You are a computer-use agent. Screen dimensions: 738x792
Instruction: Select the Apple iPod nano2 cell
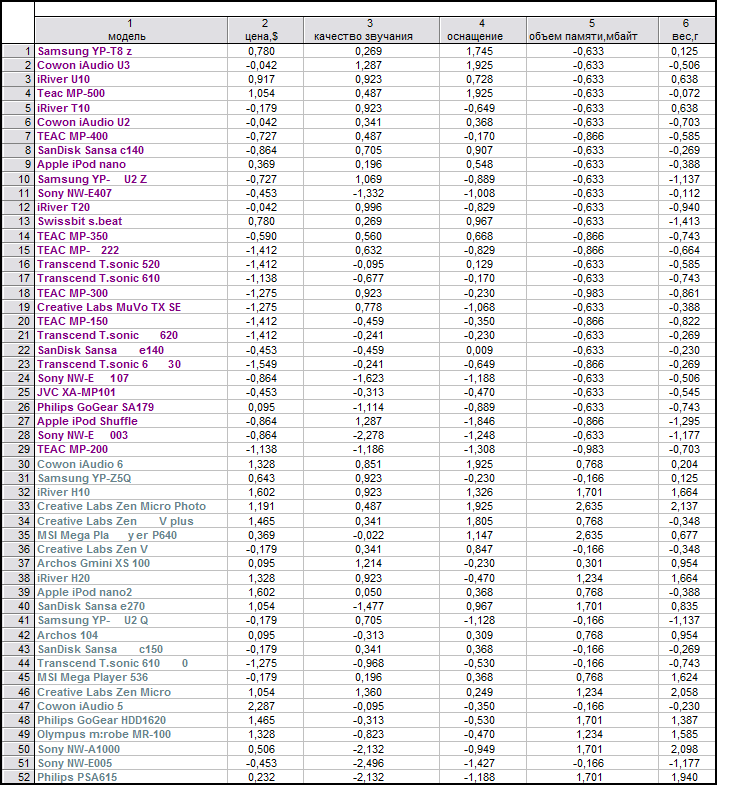131,592
